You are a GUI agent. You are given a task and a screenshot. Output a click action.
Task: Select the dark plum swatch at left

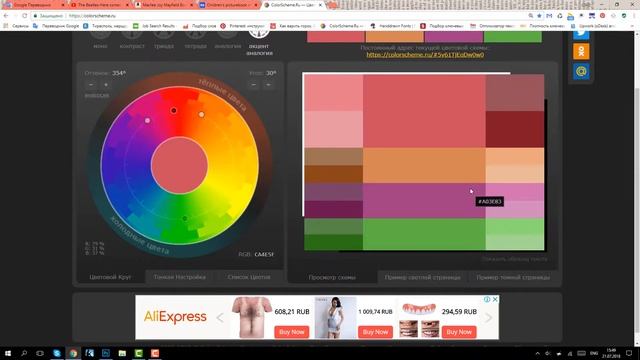point(333,209)
